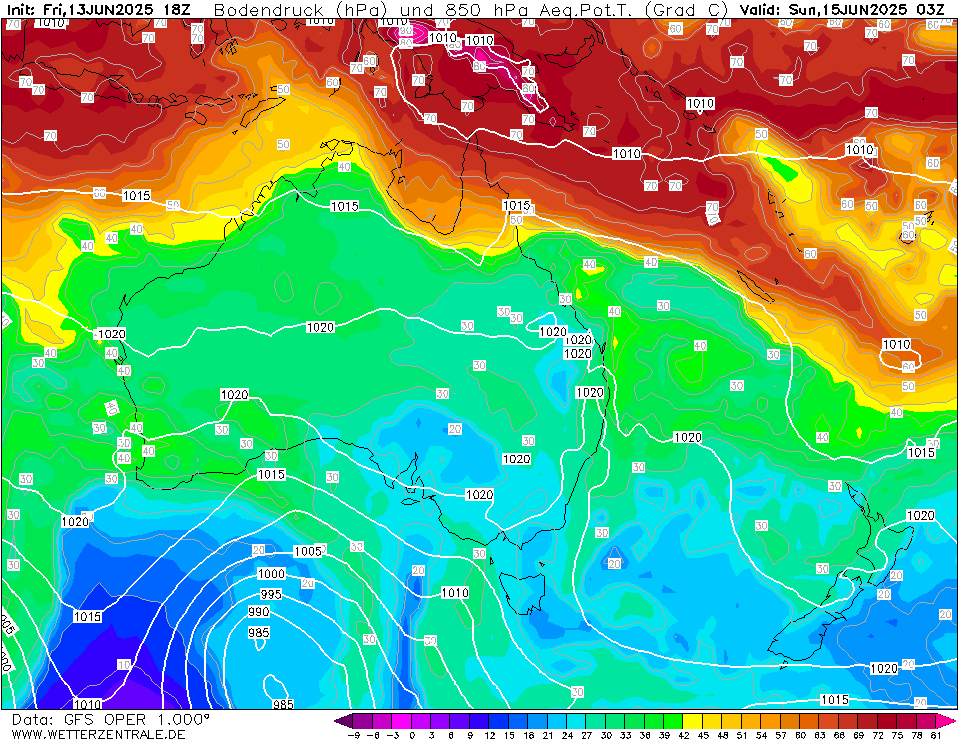Select the violet swatch between 6 and 9

[459, 721]
